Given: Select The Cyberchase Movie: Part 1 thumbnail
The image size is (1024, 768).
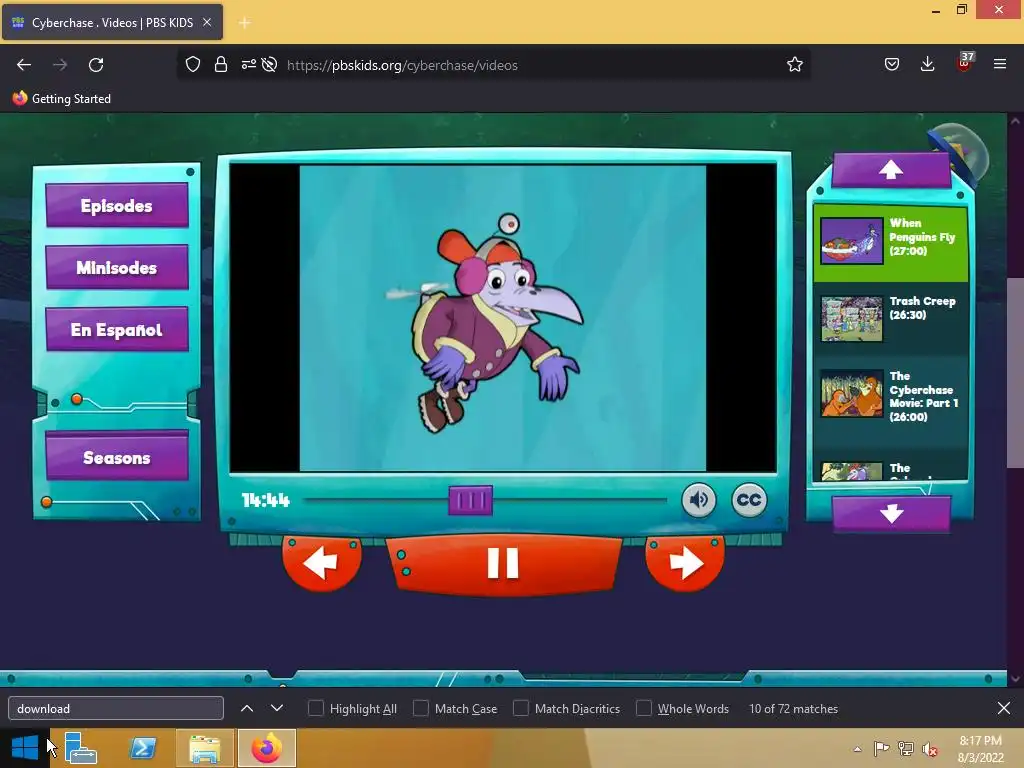Looking at the screenshot, I should click(852, 394).
